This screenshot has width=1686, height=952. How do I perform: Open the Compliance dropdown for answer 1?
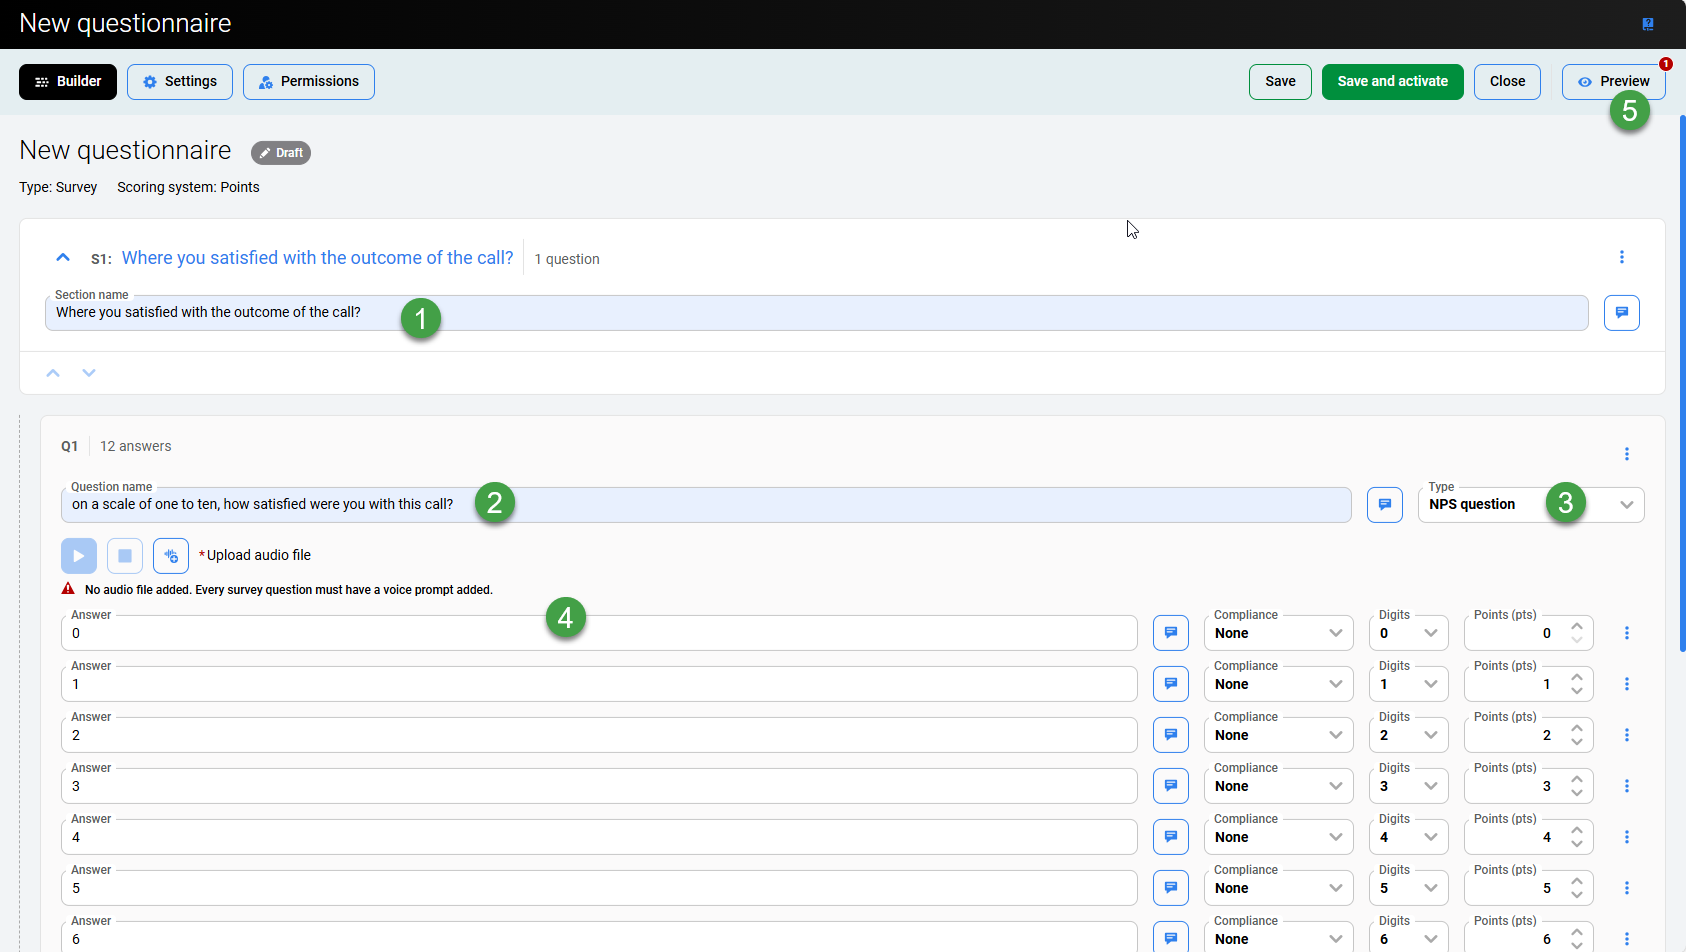point(1278,685)
